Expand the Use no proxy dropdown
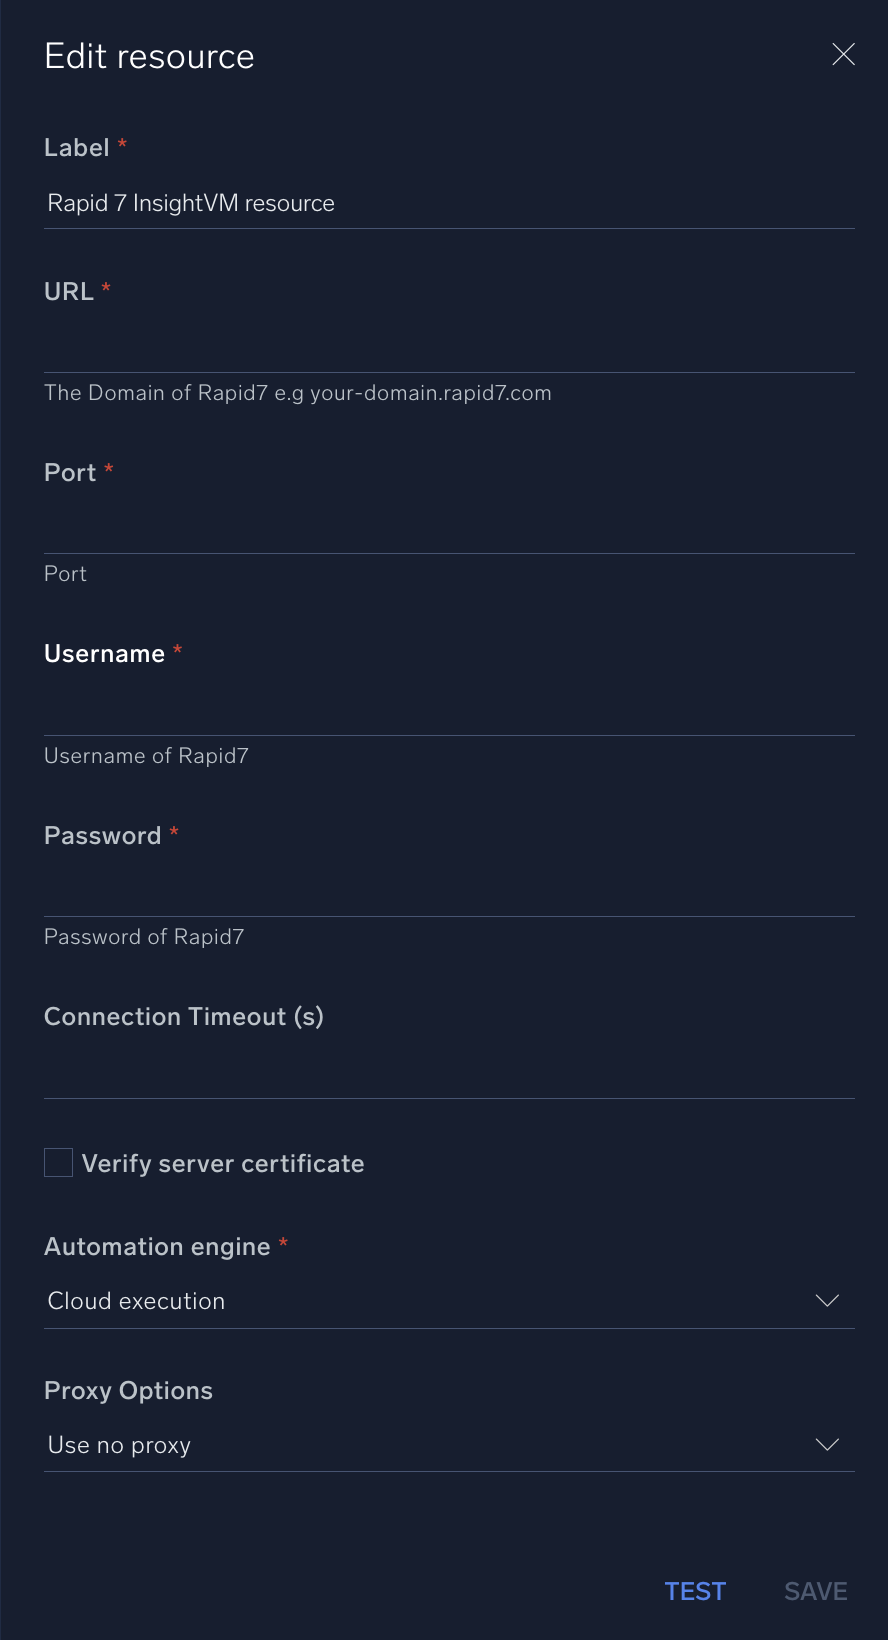The width and height of the screenshot is (888, 1640). [448, 1444]
